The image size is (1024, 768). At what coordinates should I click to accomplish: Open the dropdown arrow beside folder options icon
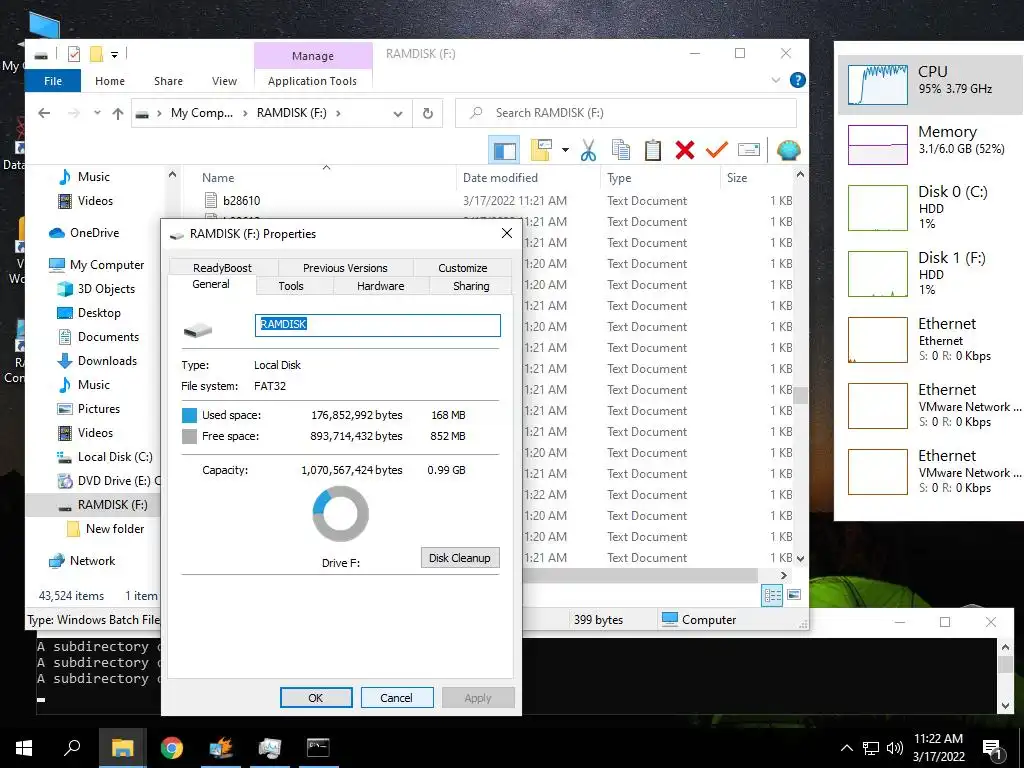(x=566, y=150)
